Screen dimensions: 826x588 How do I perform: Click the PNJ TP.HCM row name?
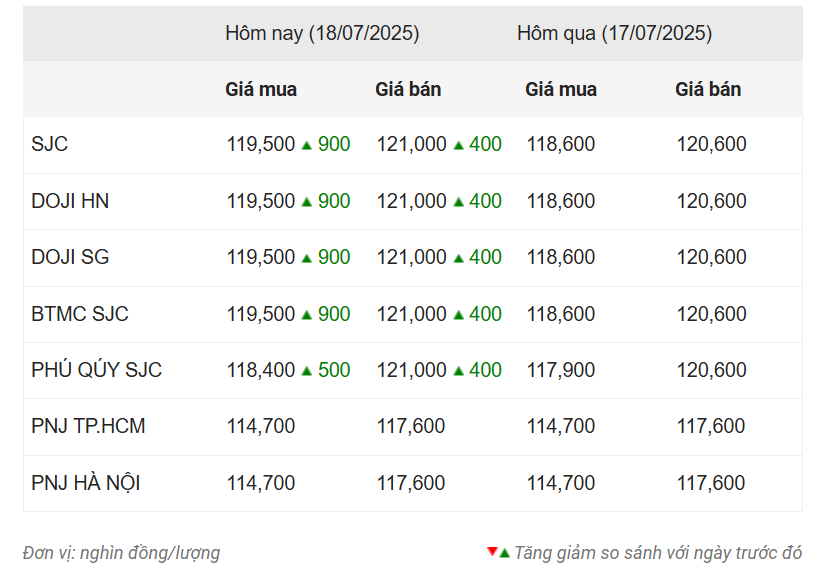[x=88, y=426]
